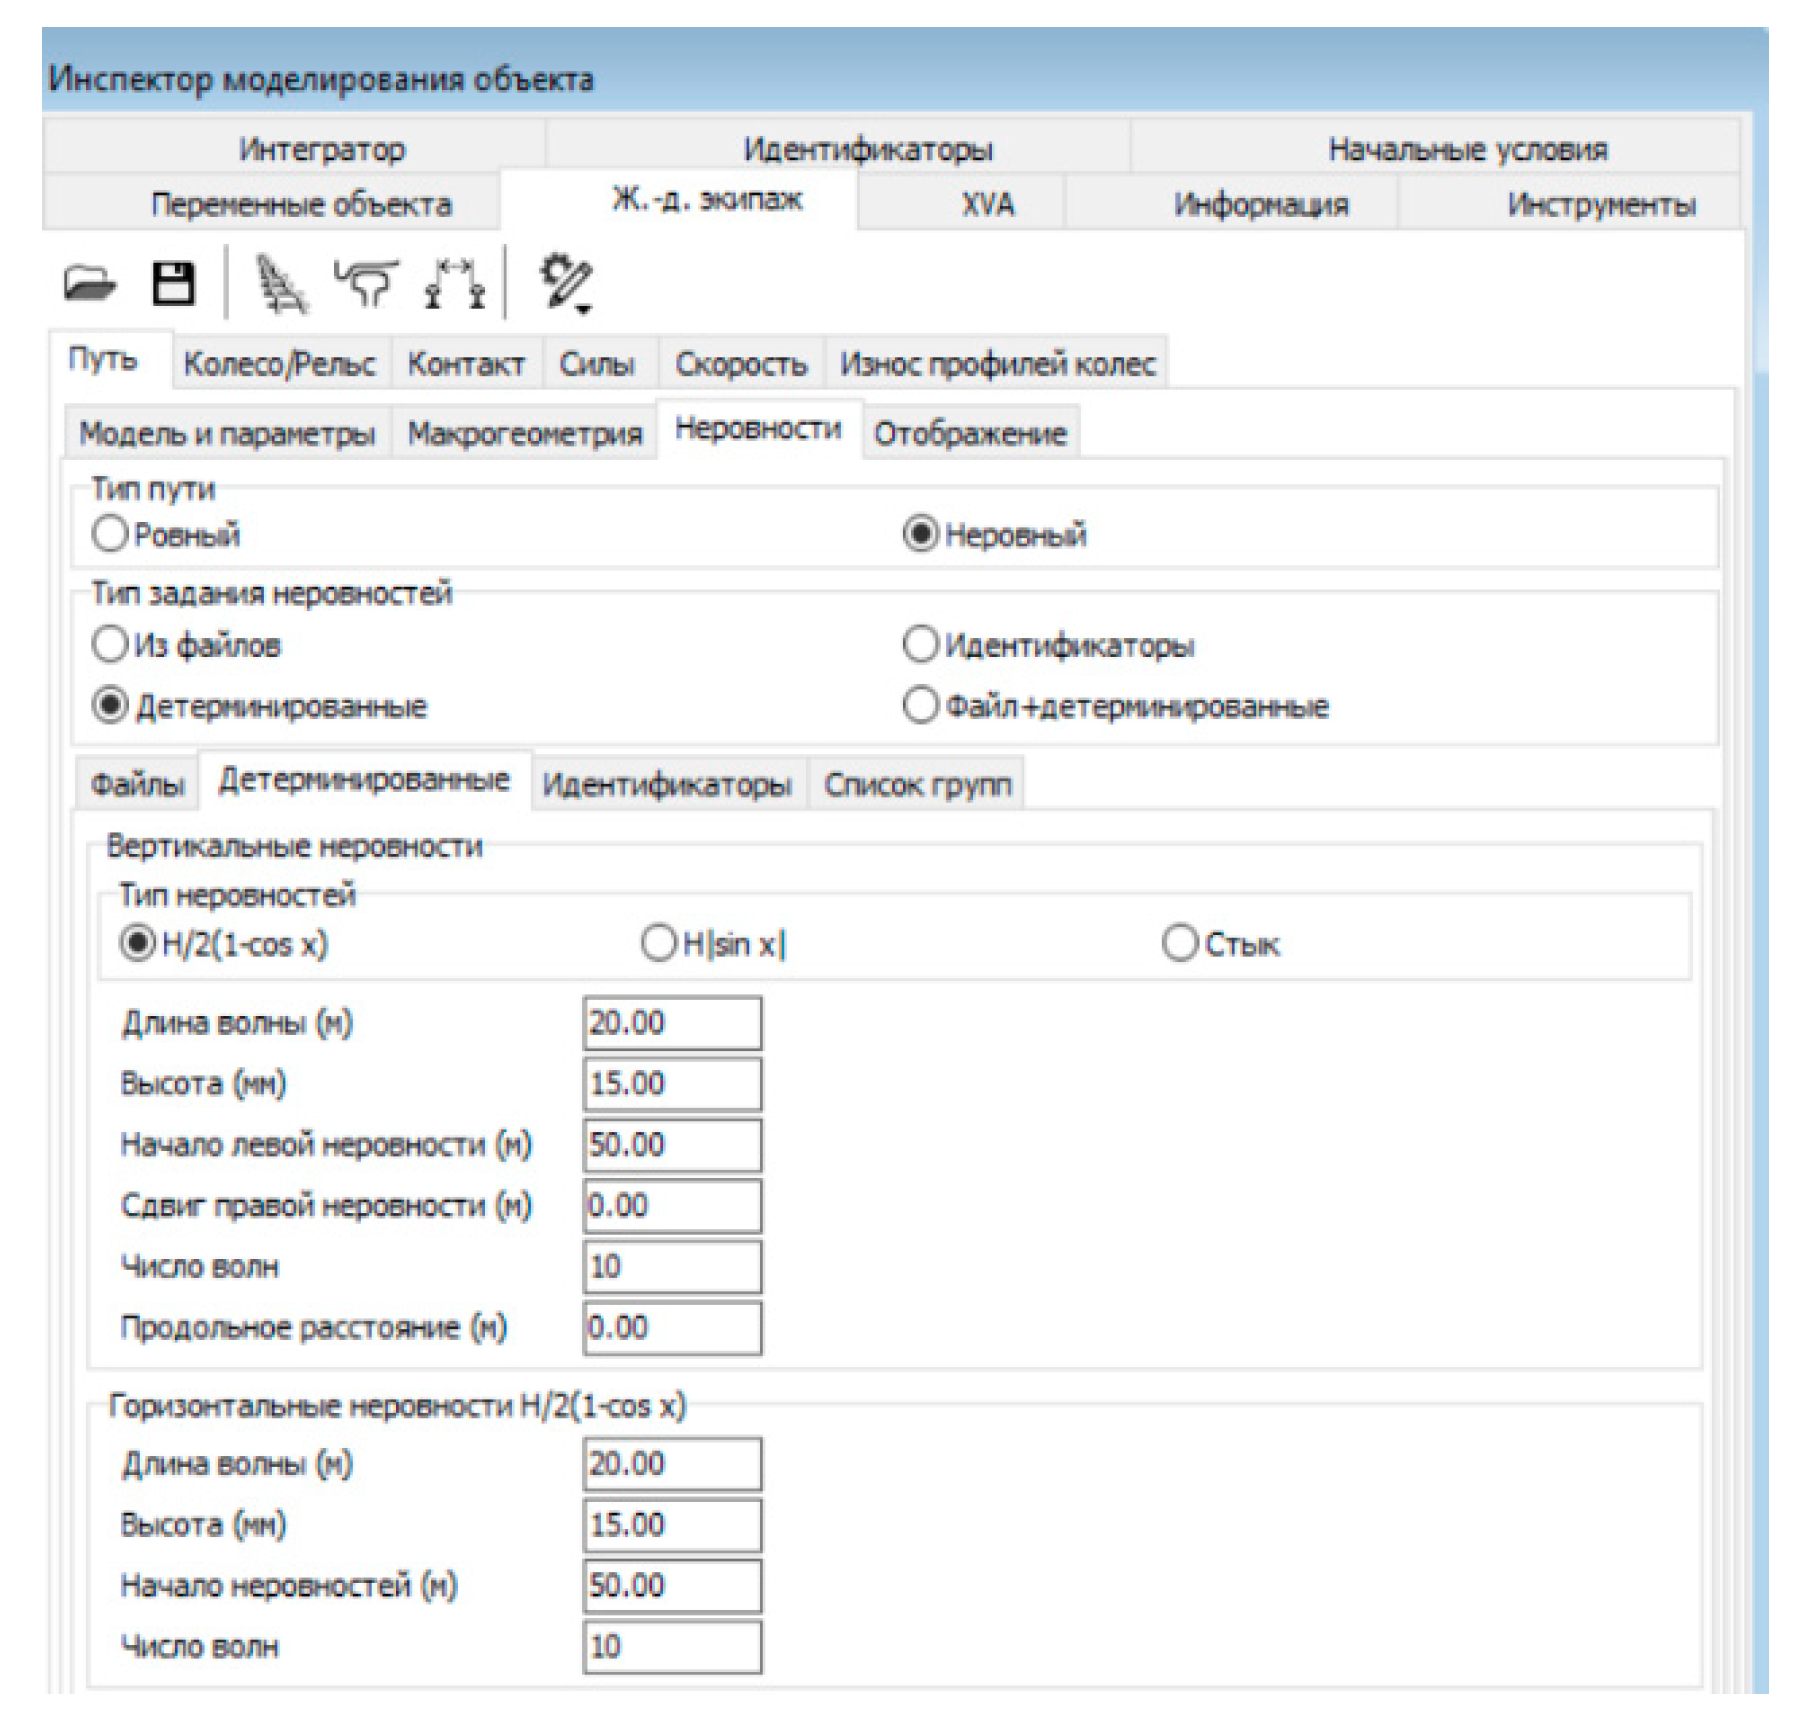Click the Начало левой неровности field
The height and width of the screenshot is (1720, 1803).
point(671,1144)
